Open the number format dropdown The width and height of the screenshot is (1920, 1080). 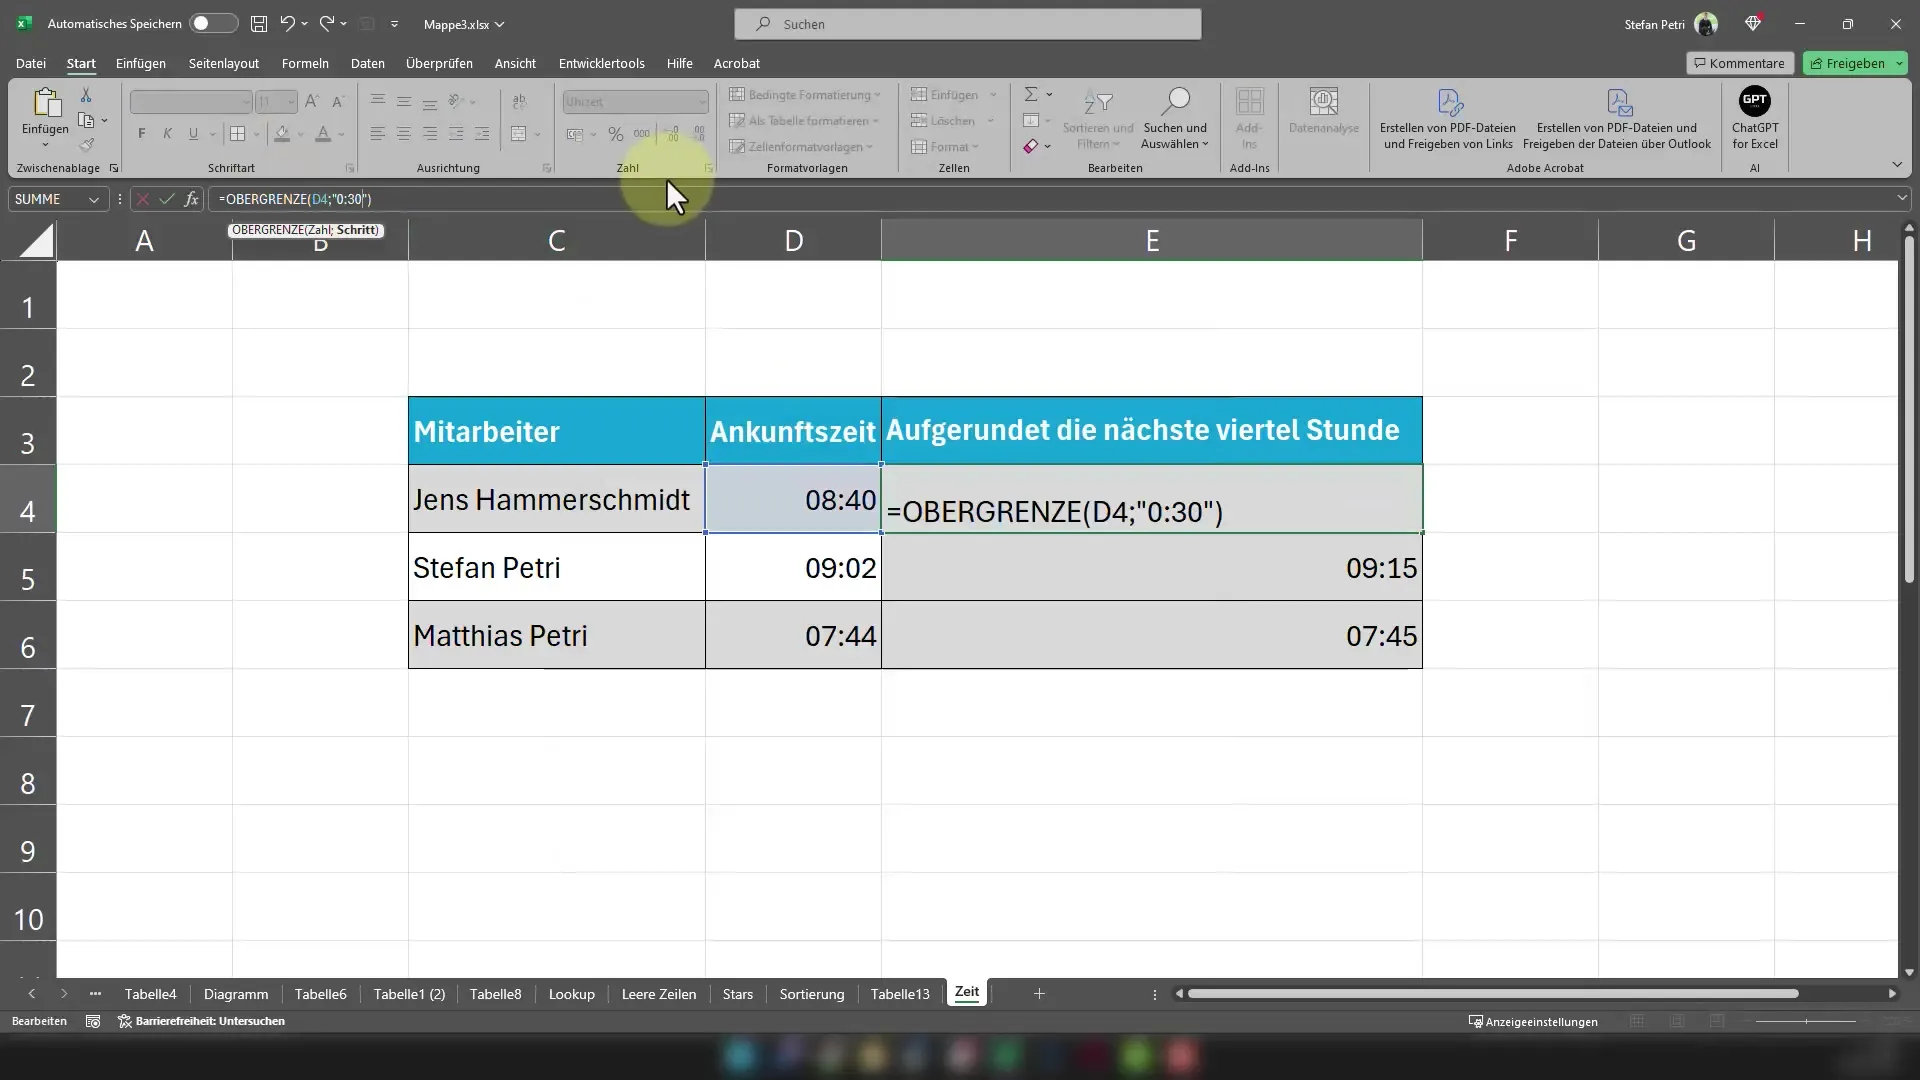[x=702, y=102]
